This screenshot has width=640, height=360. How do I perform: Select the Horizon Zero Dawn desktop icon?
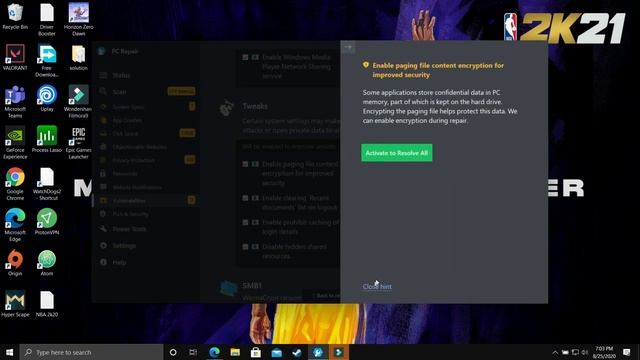pos(78,20)
